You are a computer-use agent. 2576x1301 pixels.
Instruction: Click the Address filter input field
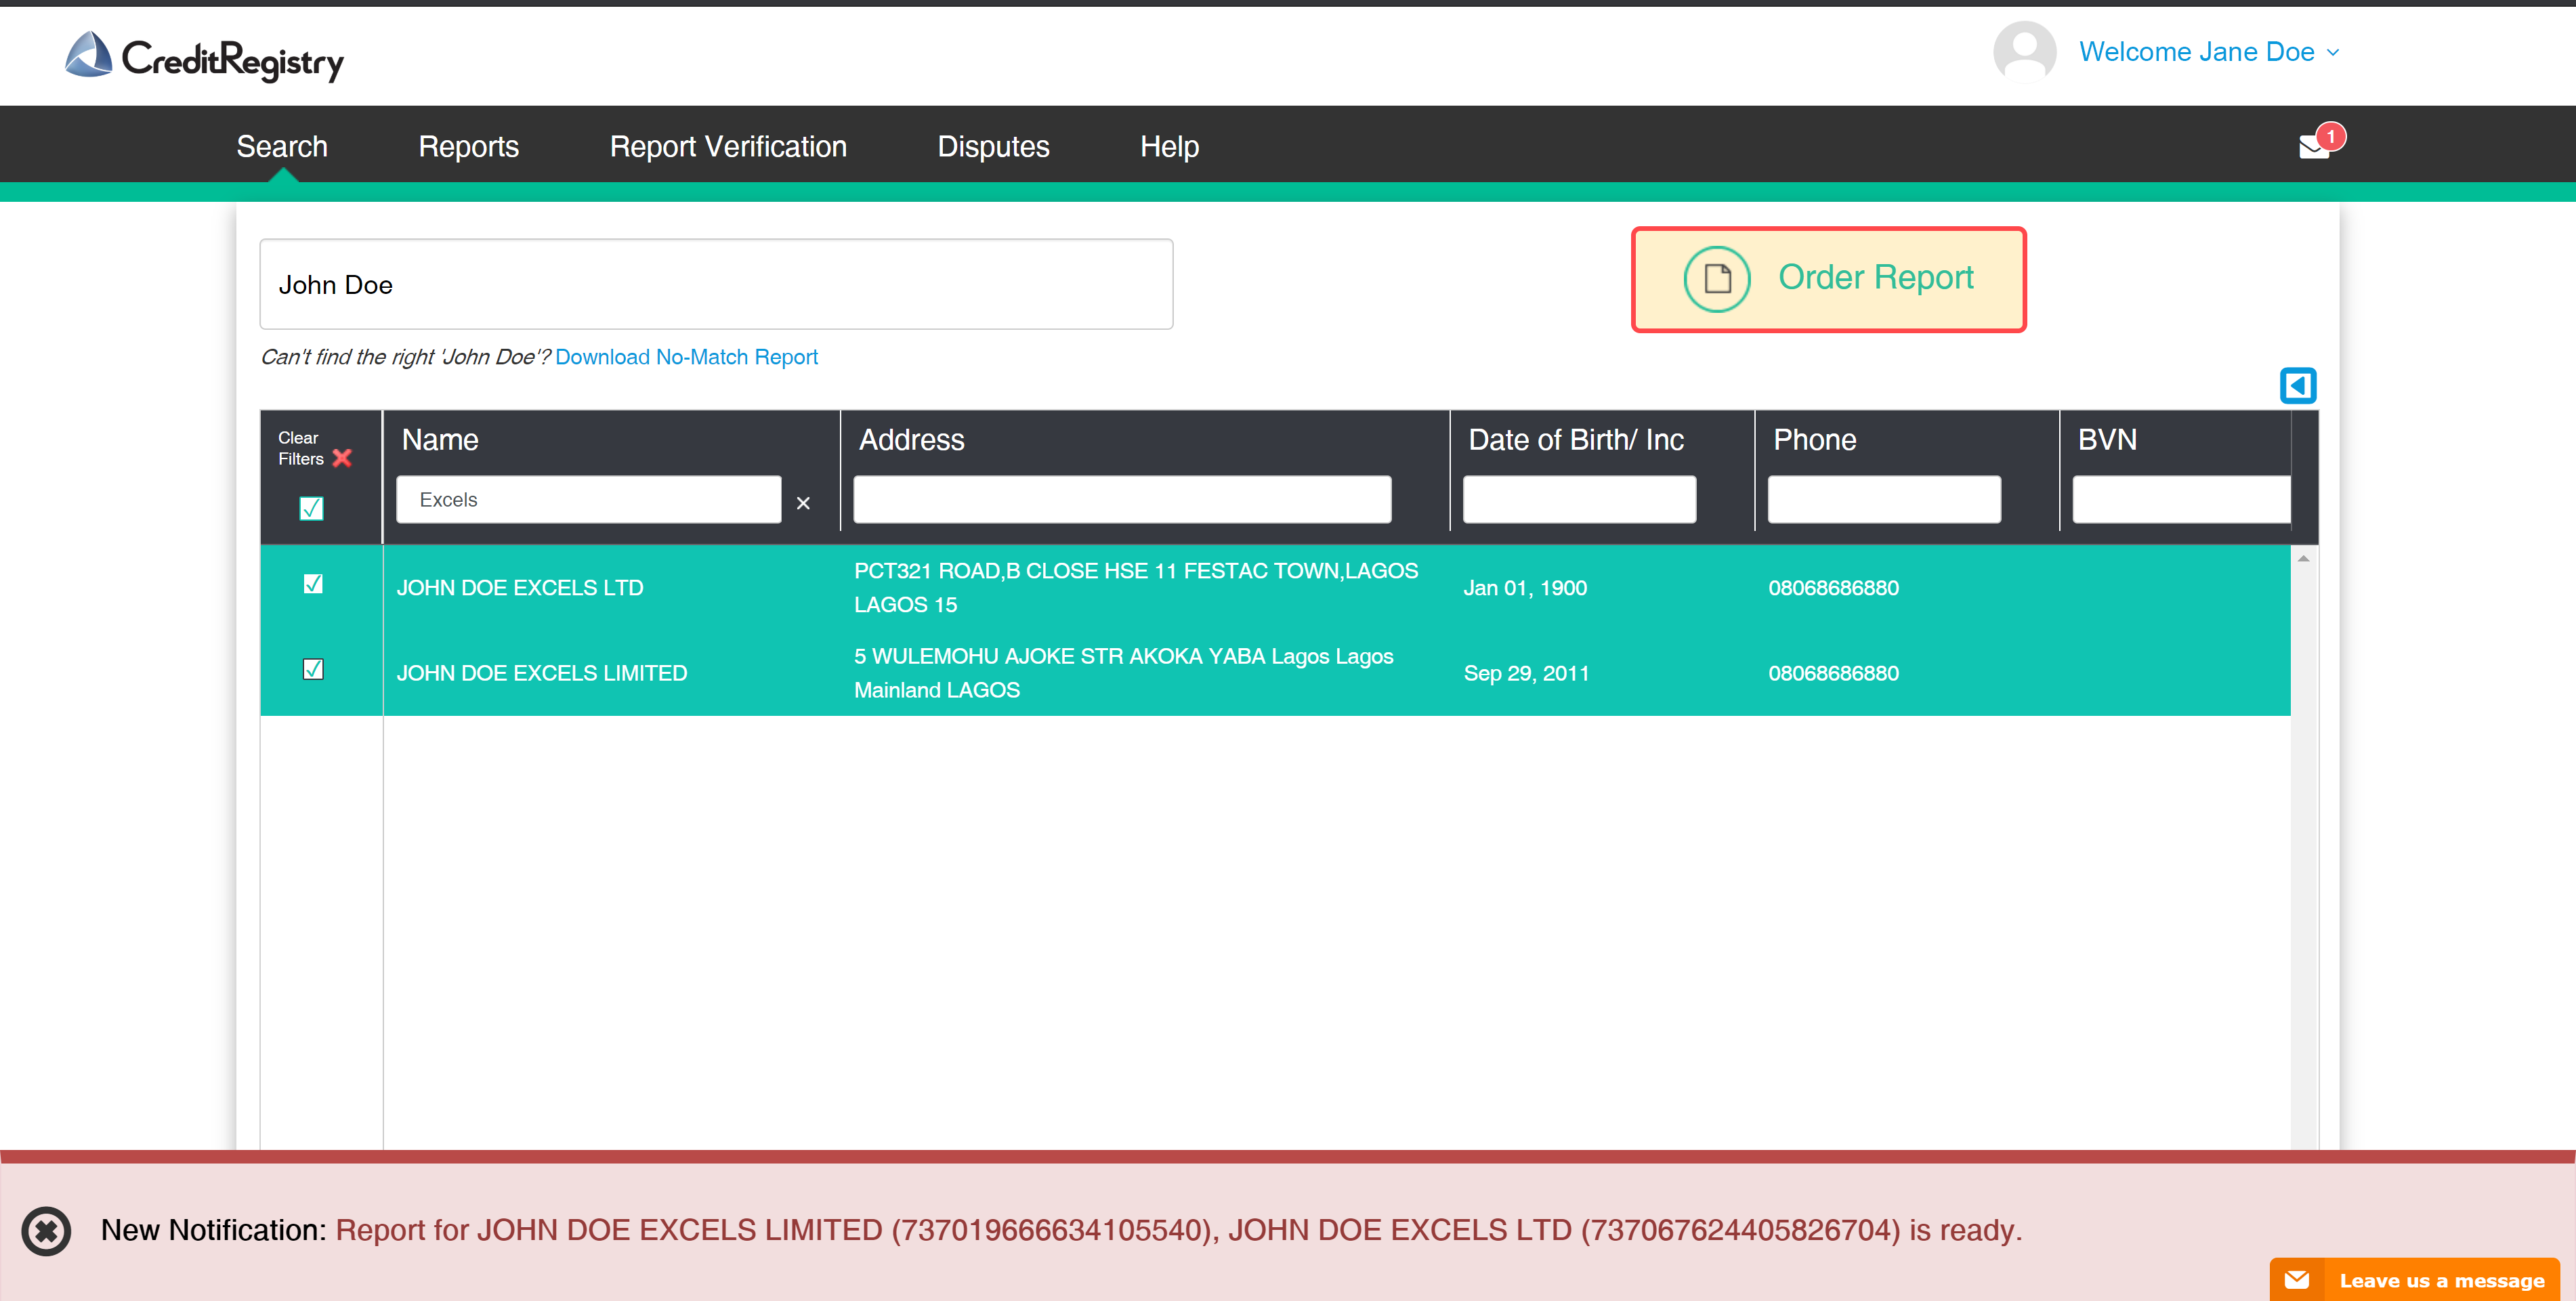[x=1121, y=499]
